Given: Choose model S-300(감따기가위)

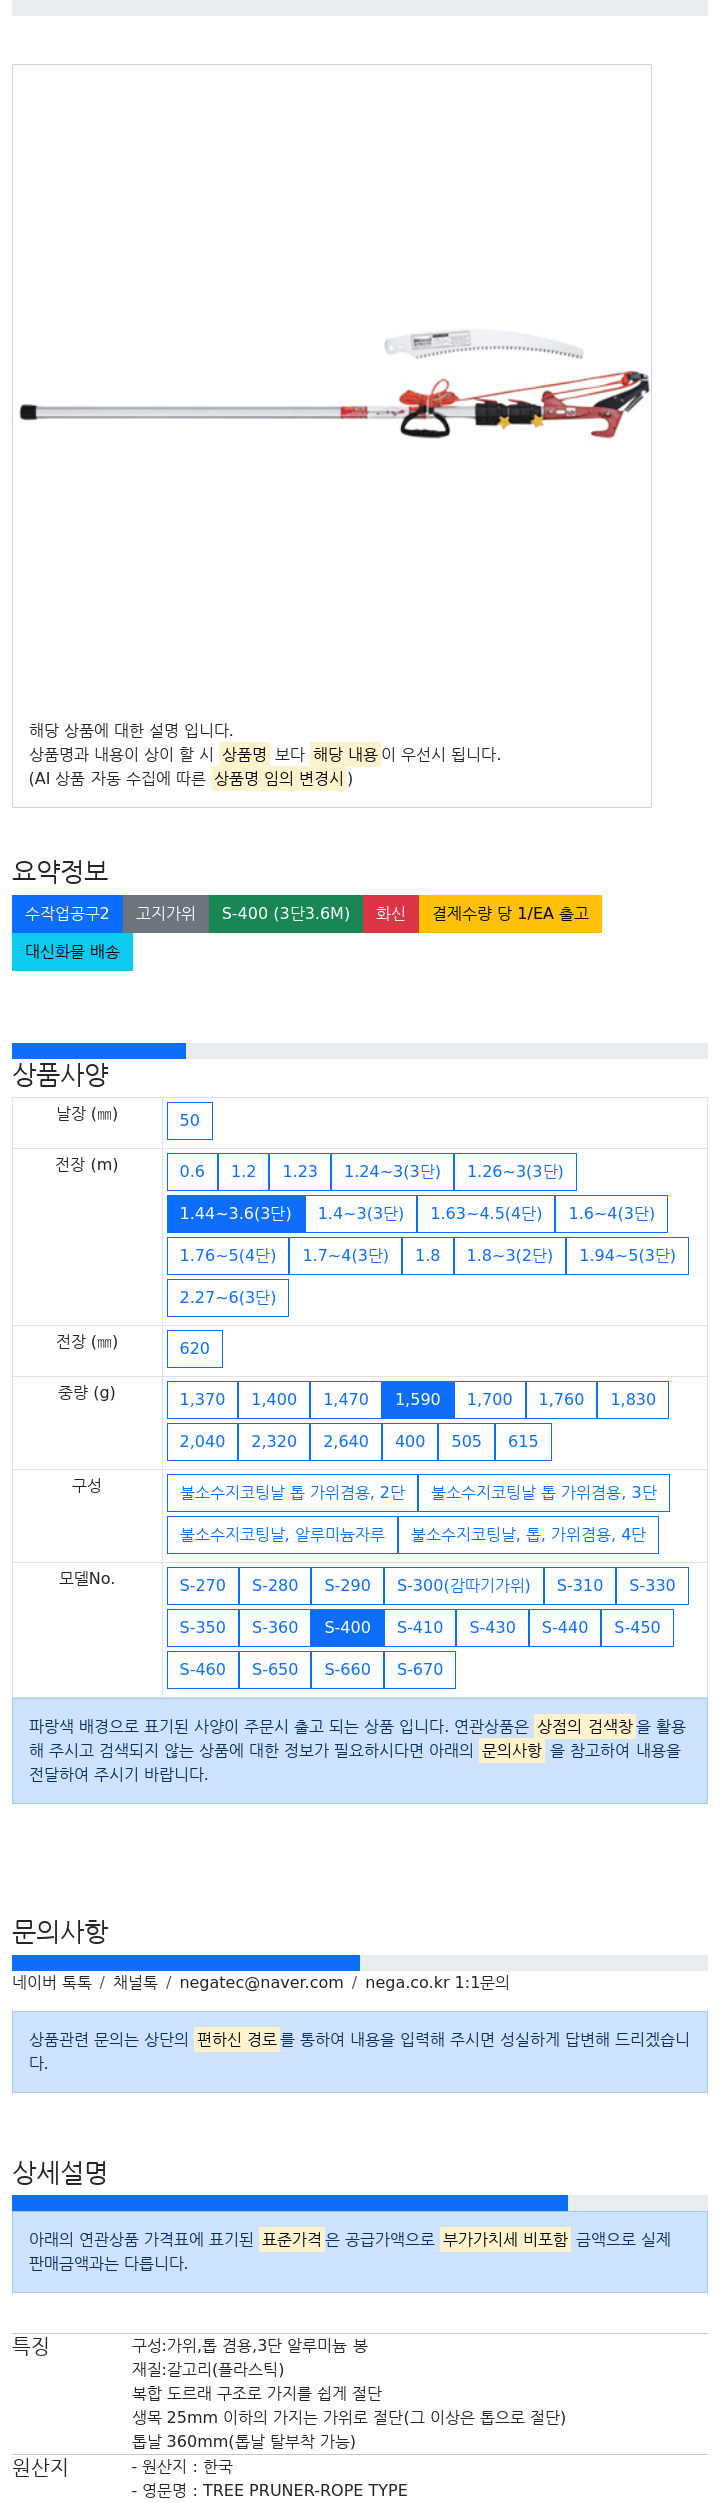Looking at the screenshot, I should point(464,1586).
